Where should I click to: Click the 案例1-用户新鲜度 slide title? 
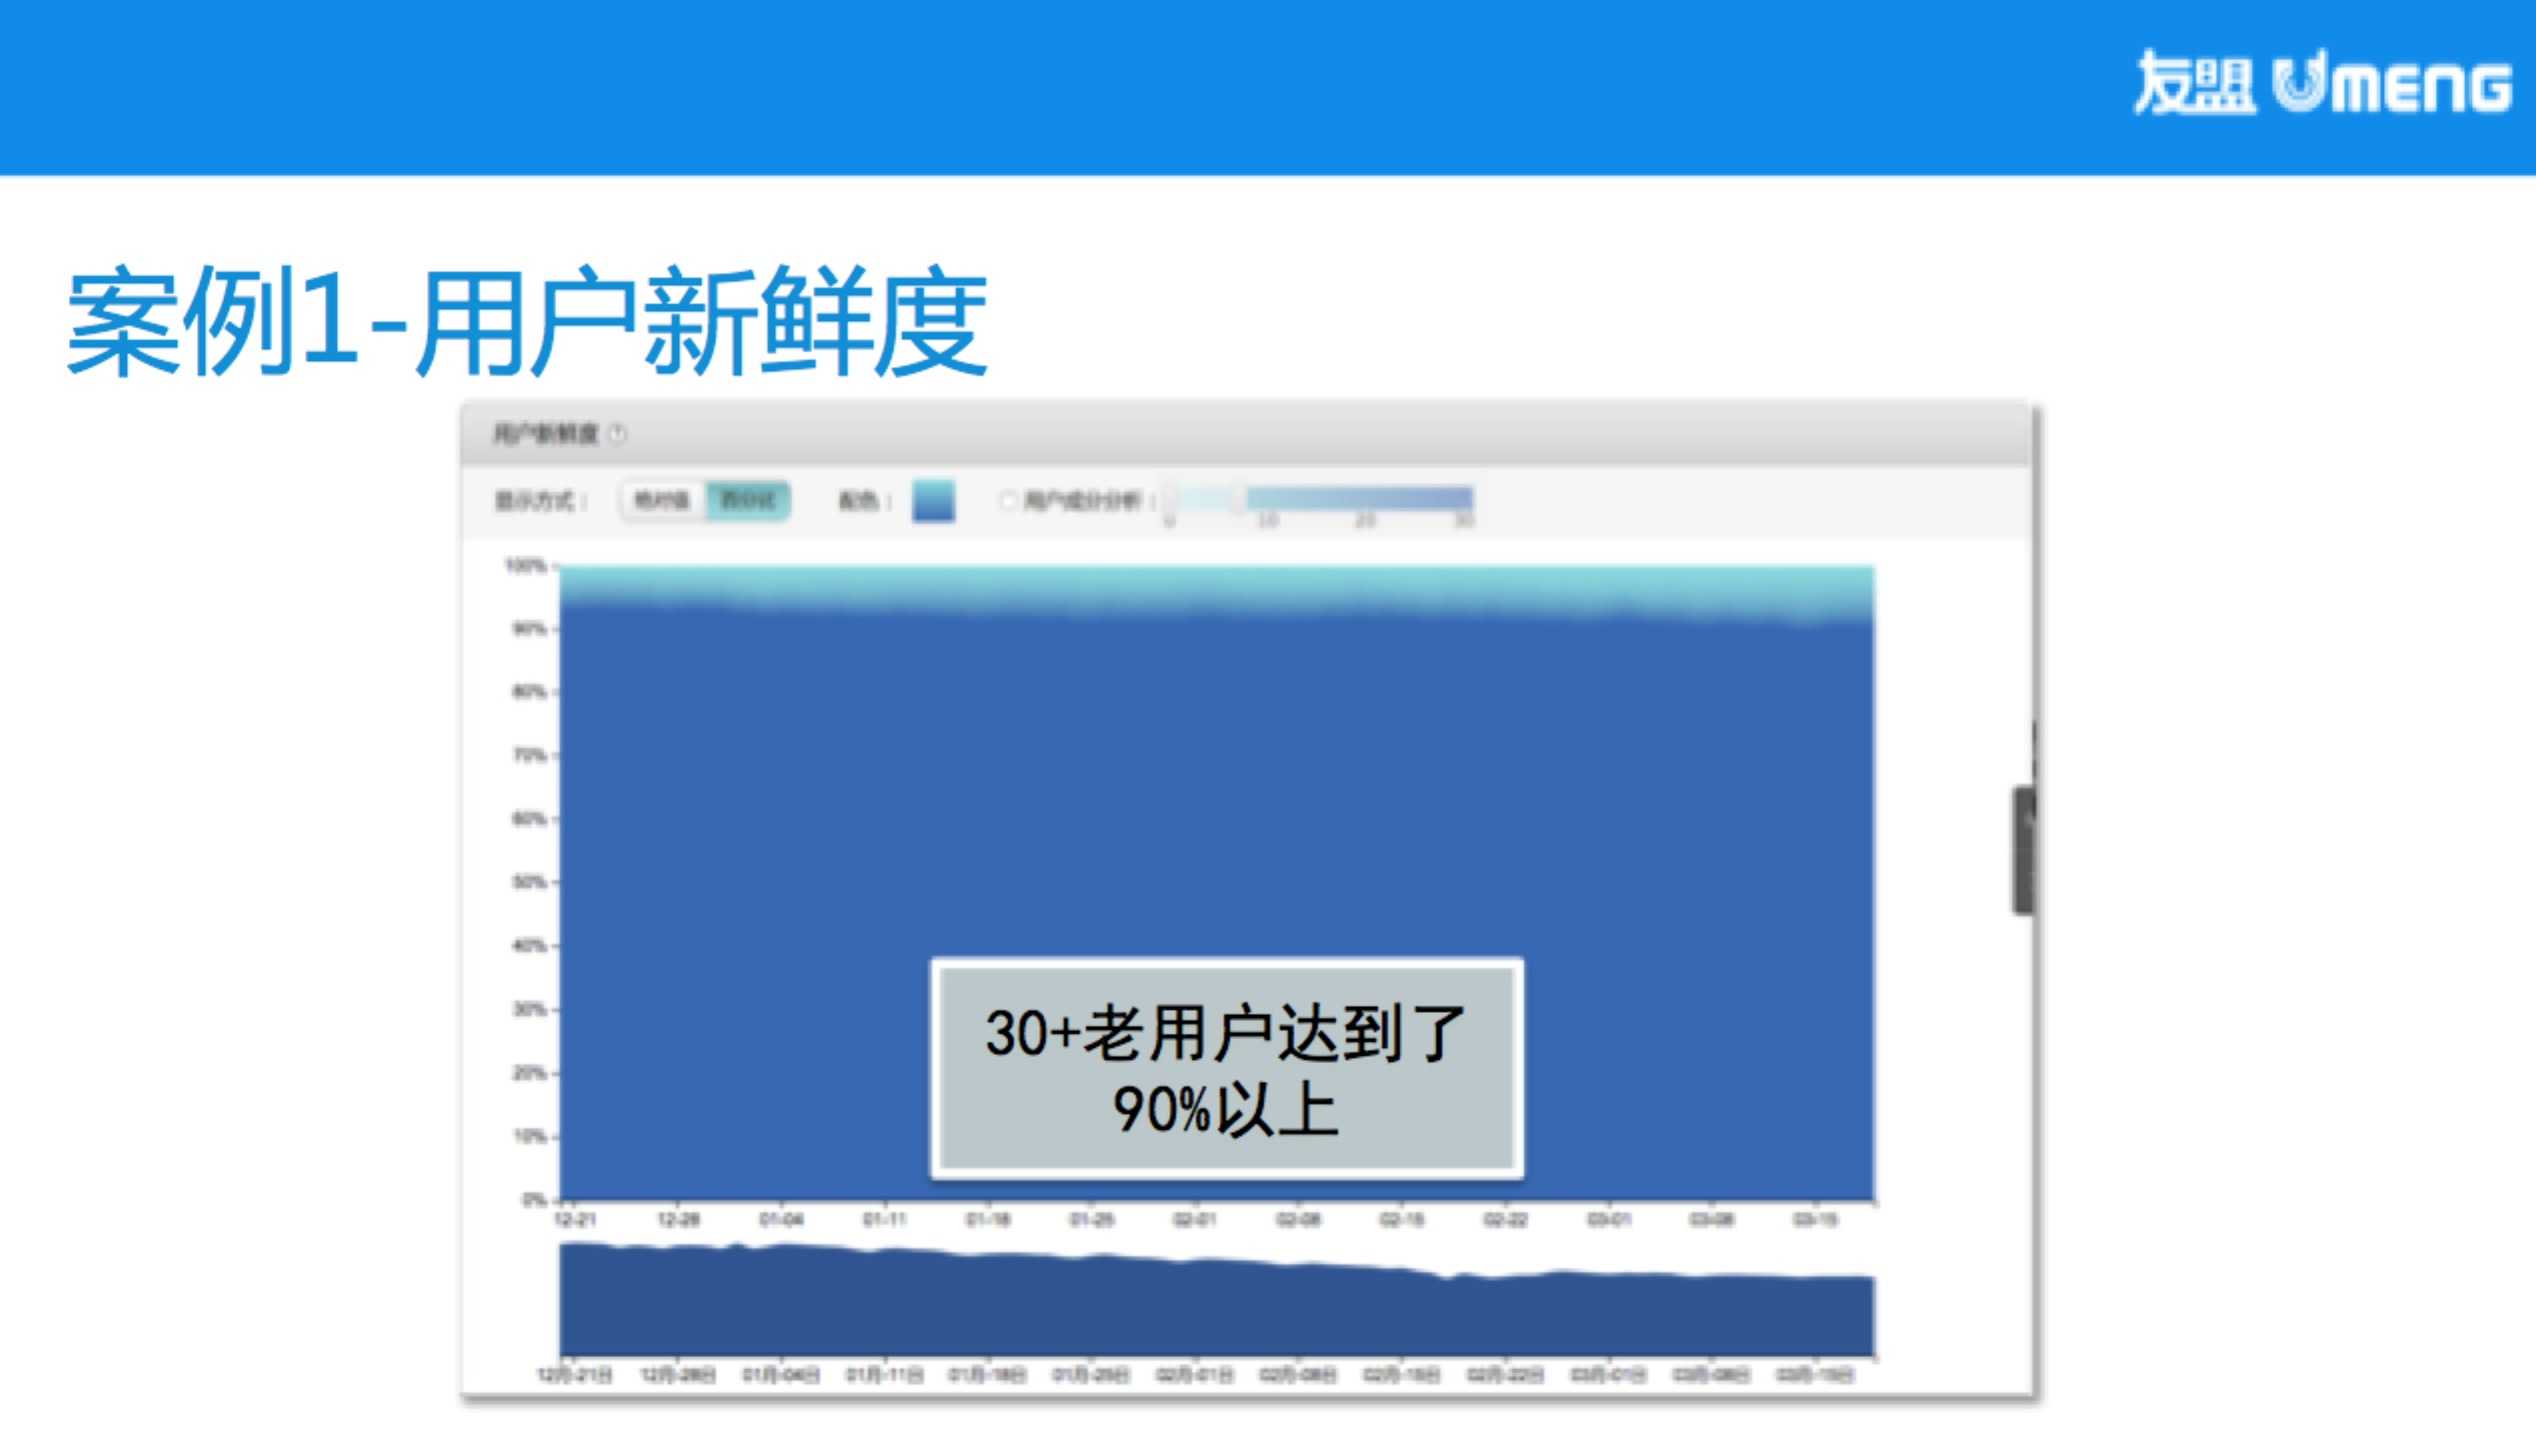527,322
